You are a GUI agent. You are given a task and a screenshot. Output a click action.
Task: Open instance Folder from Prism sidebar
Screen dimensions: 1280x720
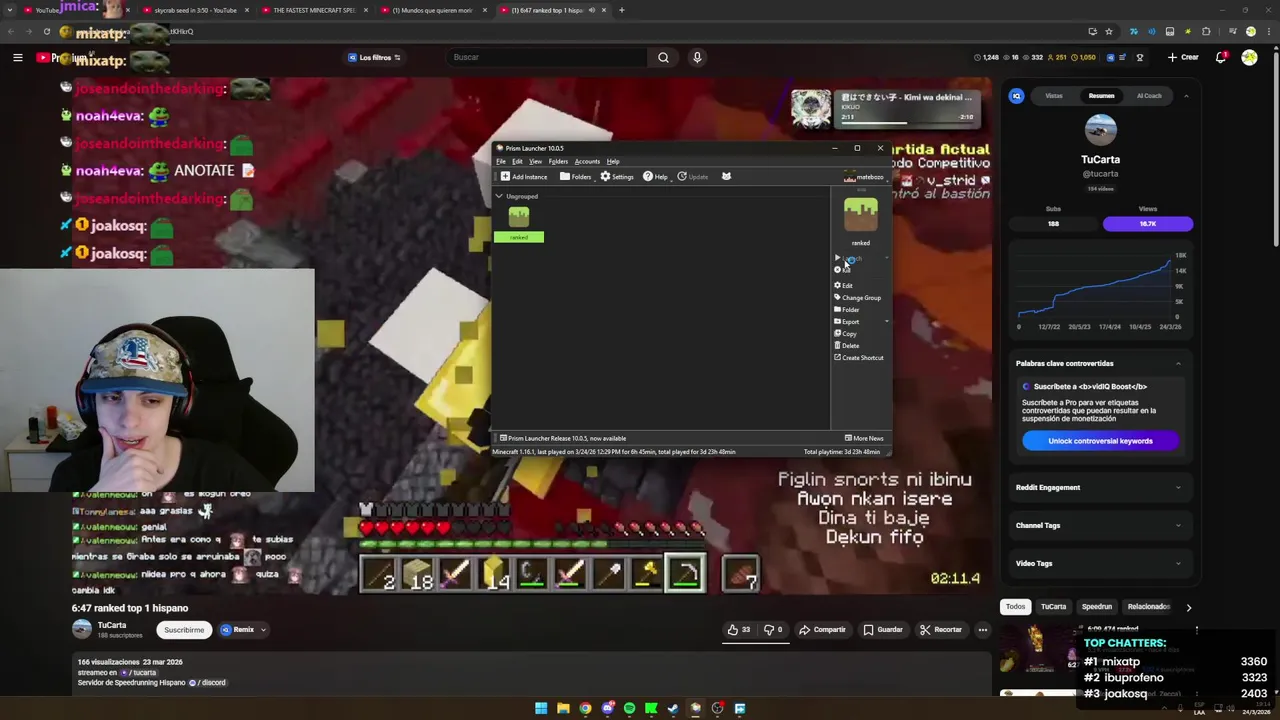pyautogui.click(x=847, y=310)
